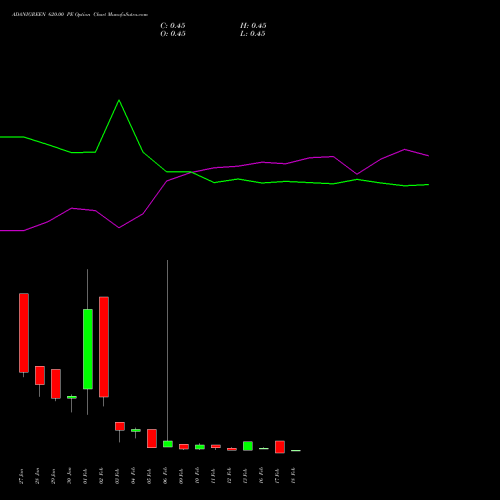Select the red candle for 09 Feb
Screen dimensions: 500x500
pyautogui.click(x=184, y=447)
